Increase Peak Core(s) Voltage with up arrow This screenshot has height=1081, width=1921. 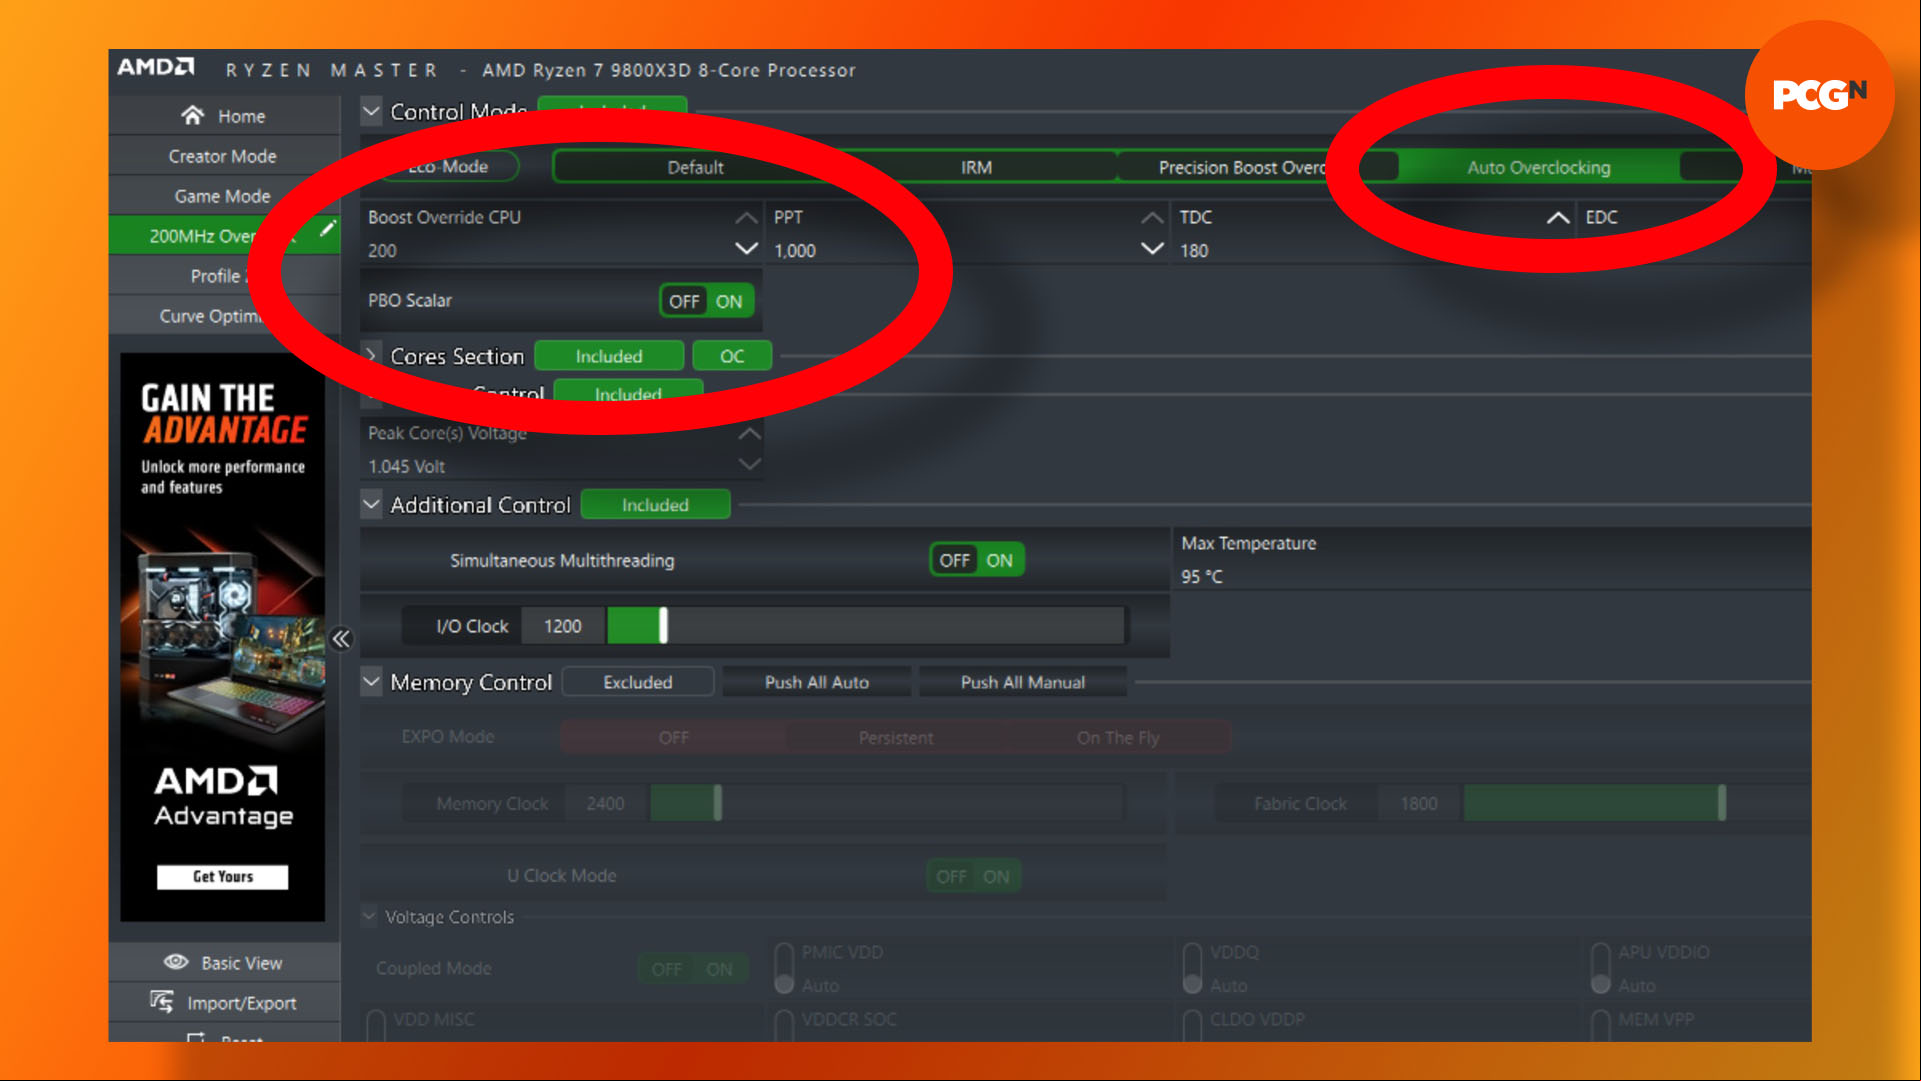point(749,433)
